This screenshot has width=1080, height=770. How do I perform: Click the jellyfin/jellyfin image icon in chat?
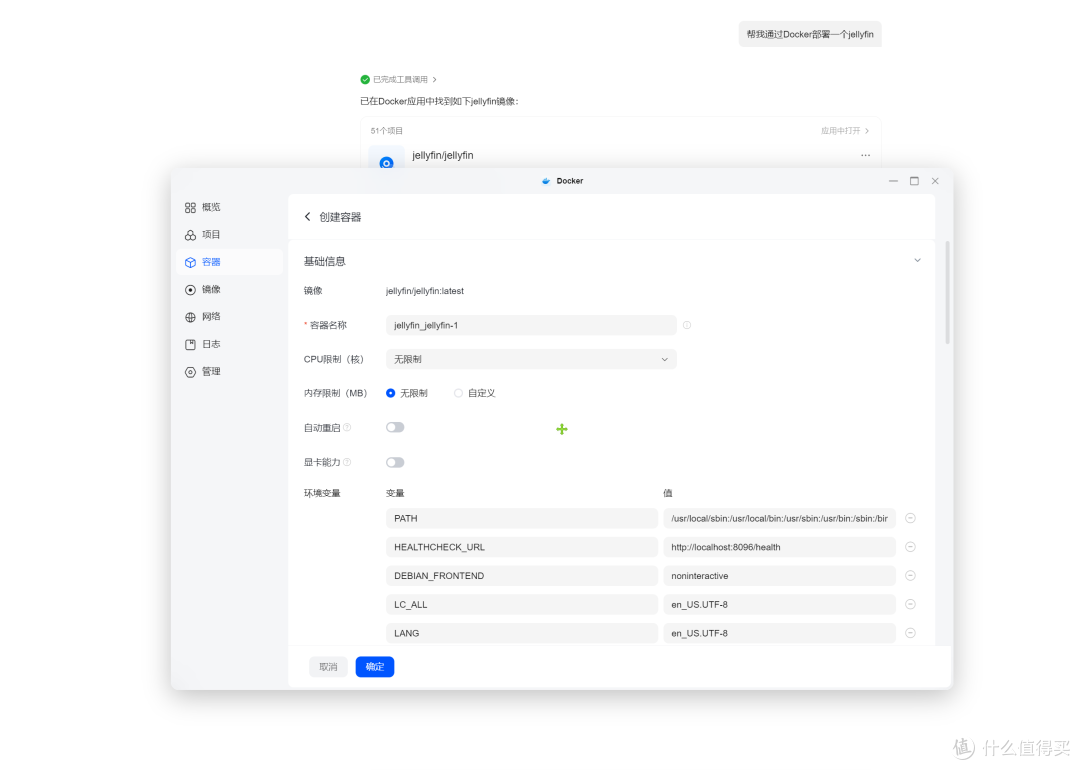(386, 158)
